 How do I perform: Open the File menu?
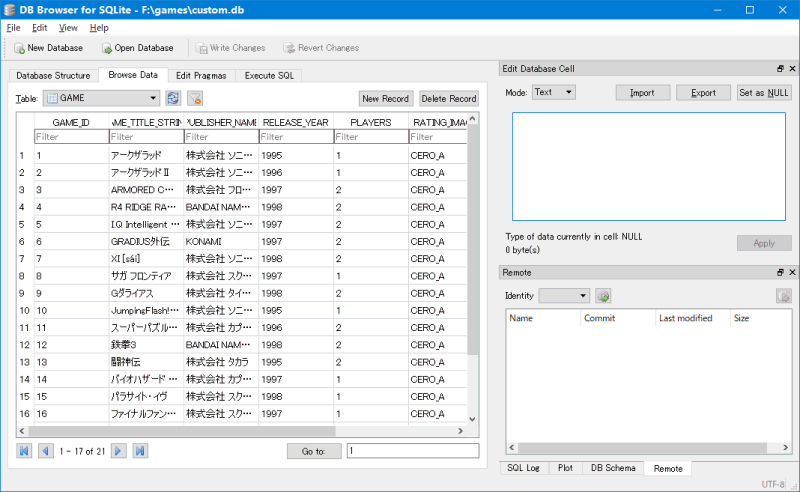[13, 28]
